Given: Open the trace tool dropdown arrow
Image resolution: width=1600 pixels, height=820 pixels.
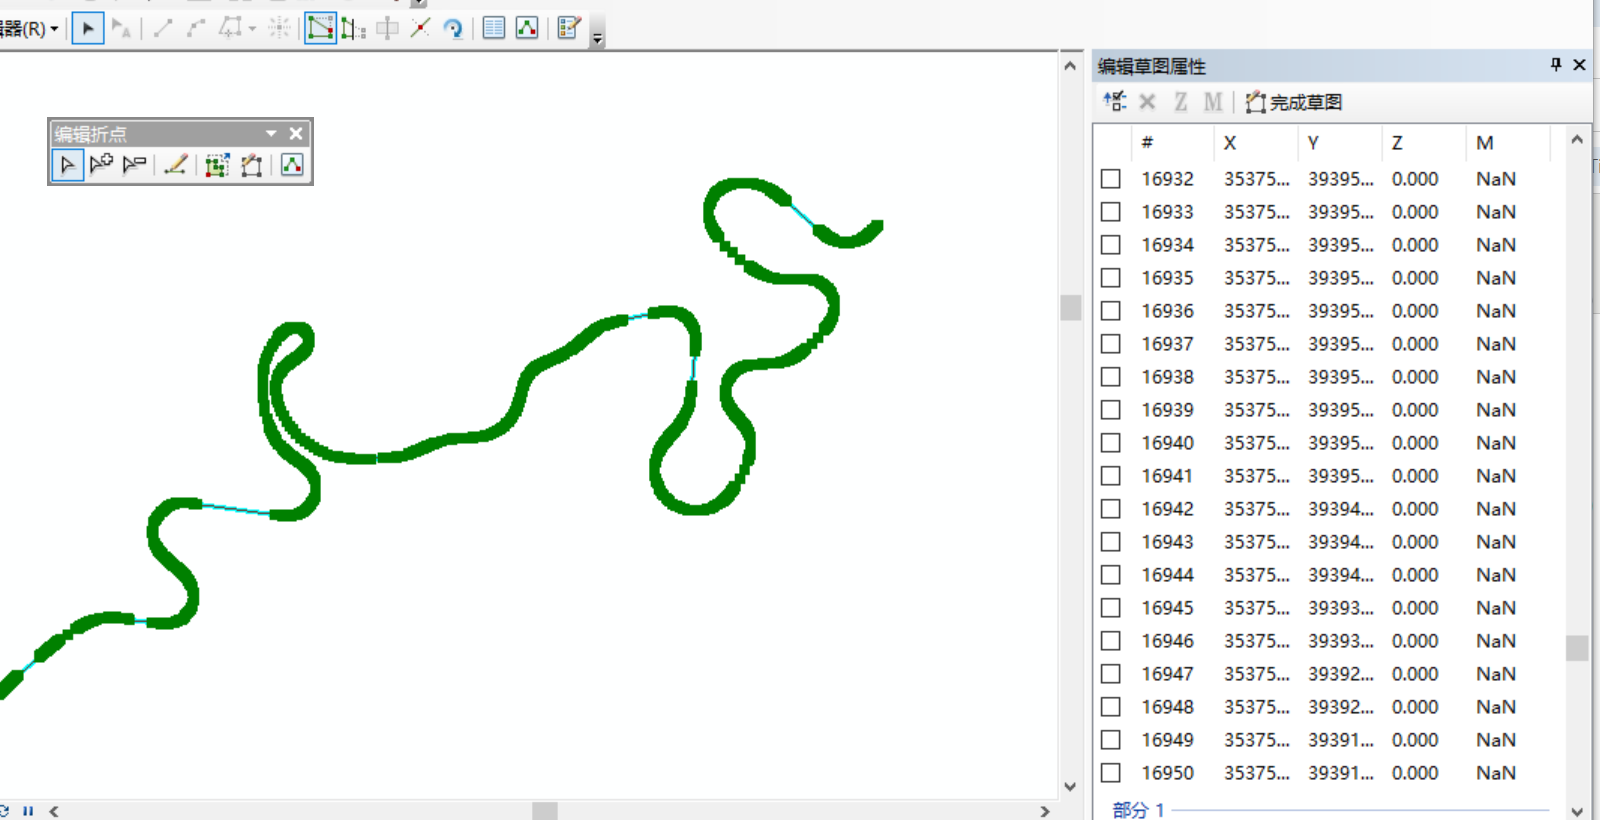Looking at the screenshot, I should [x=252, y=29].
